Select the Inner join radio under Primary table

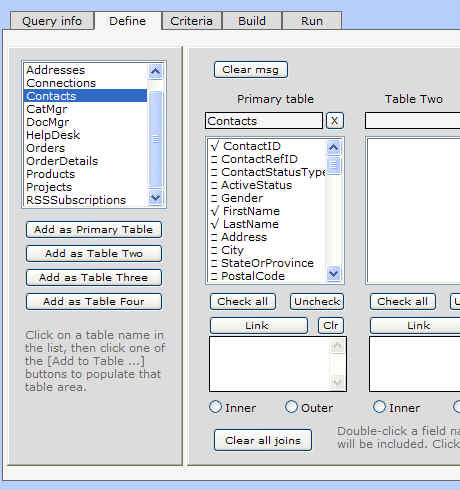pos(215,407)
